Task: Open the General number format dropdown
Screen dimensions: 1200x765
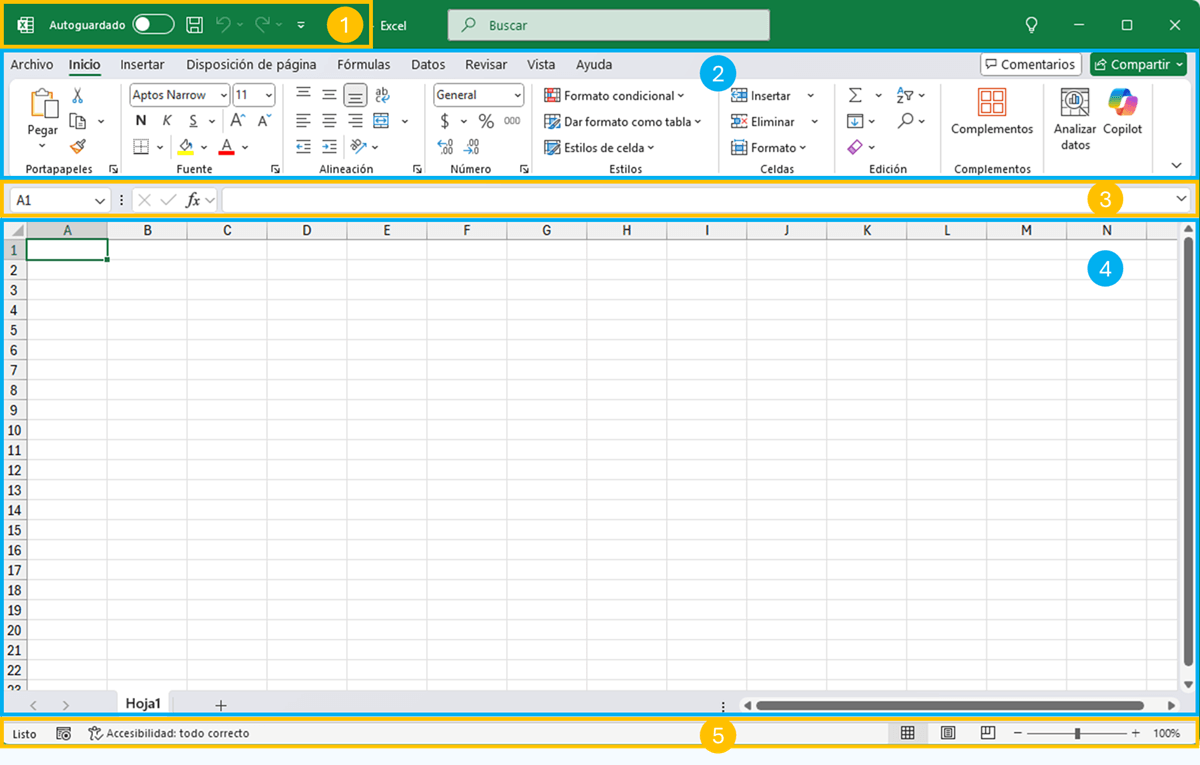Action: (517, 96)
